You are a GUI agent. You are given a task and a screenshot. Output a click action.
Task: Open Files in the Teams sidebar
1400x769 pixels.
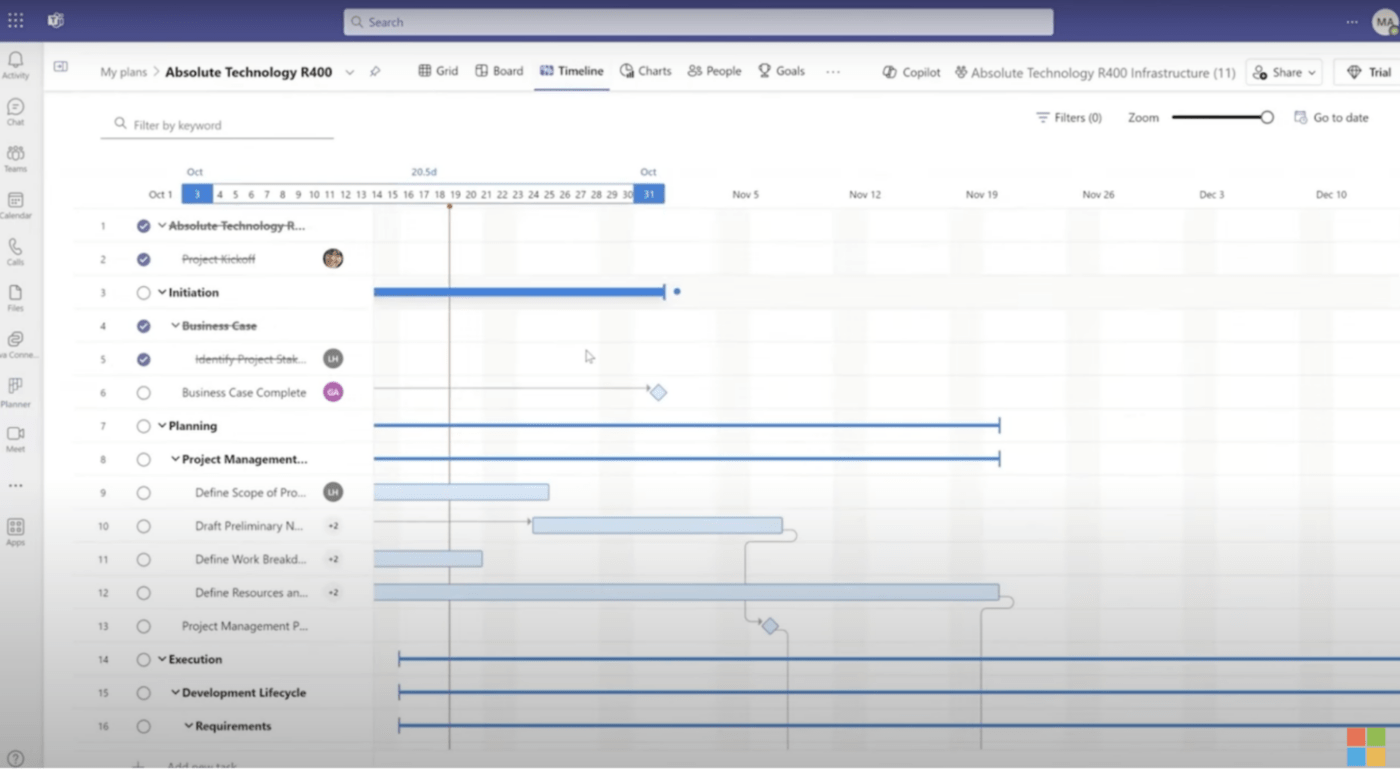15,298
